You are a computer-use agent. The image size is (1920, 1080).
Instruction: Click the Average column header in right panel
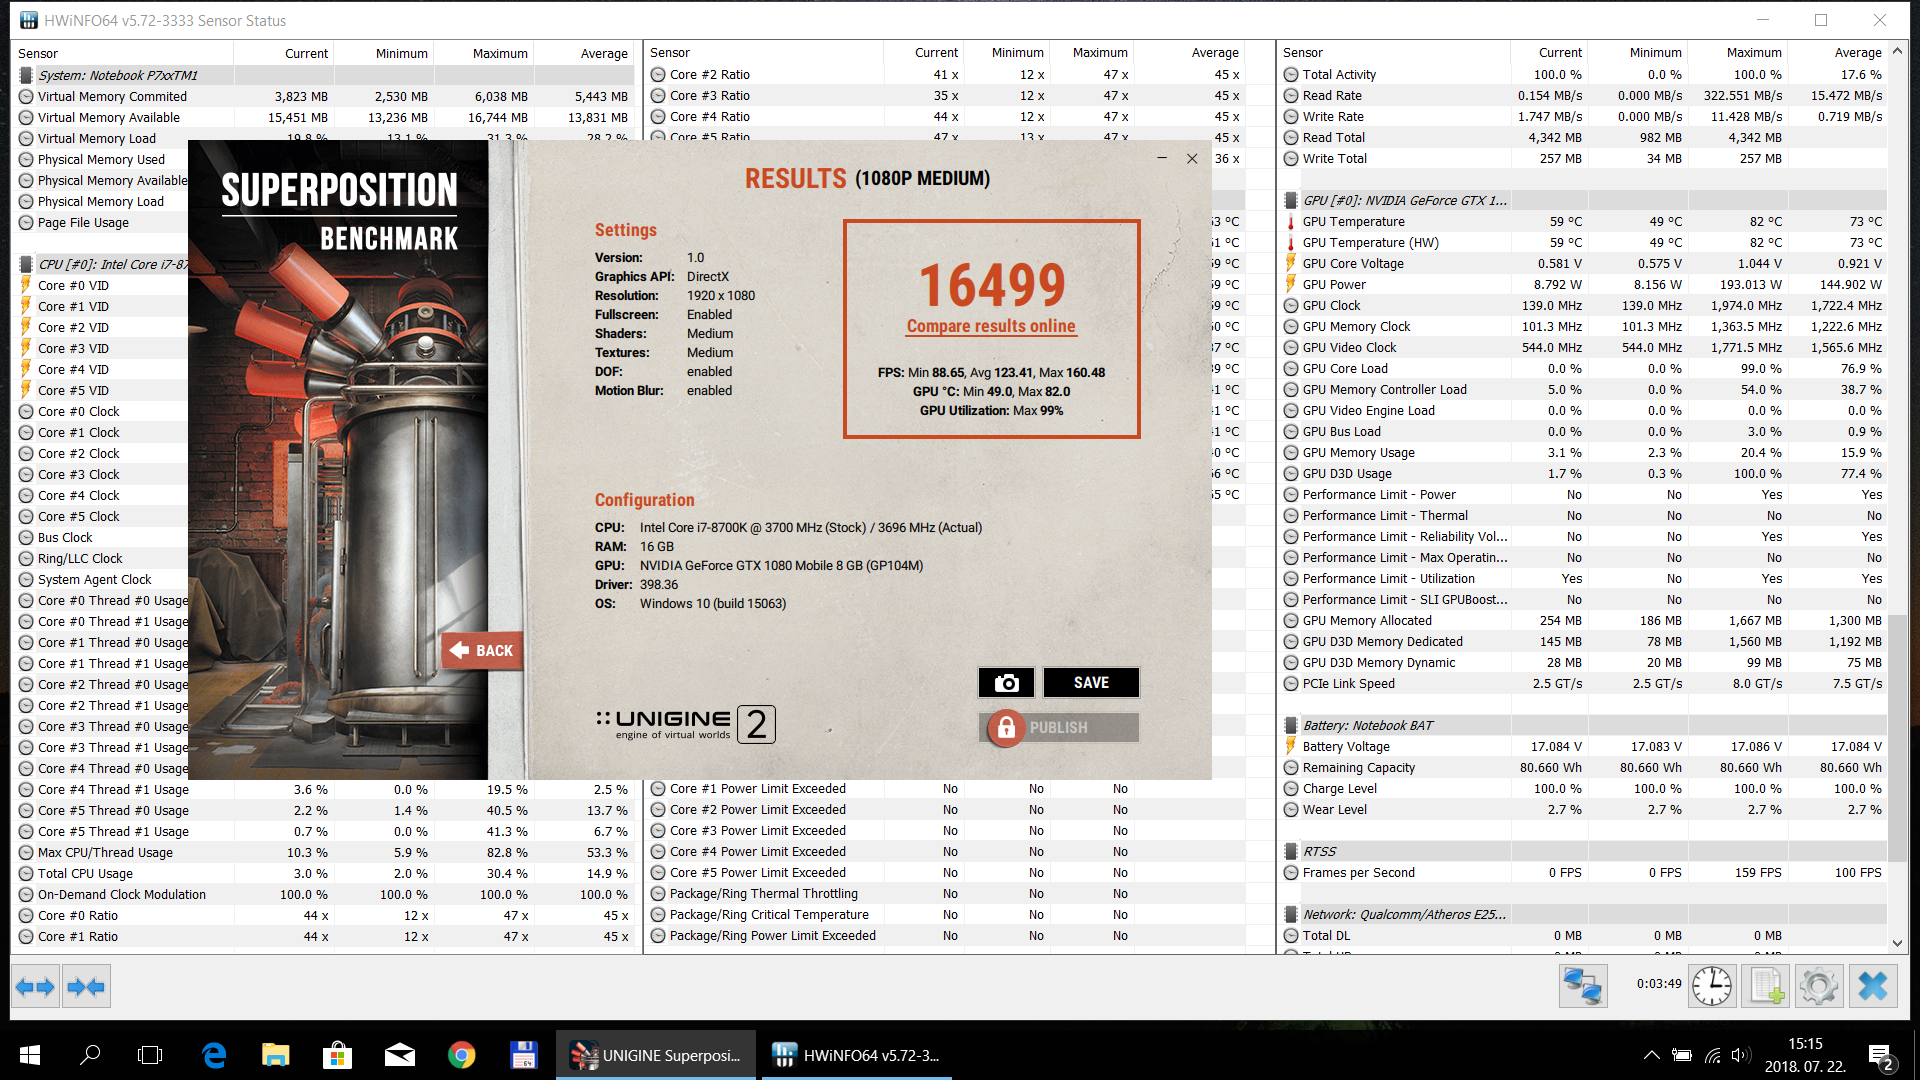[1857, 53]
